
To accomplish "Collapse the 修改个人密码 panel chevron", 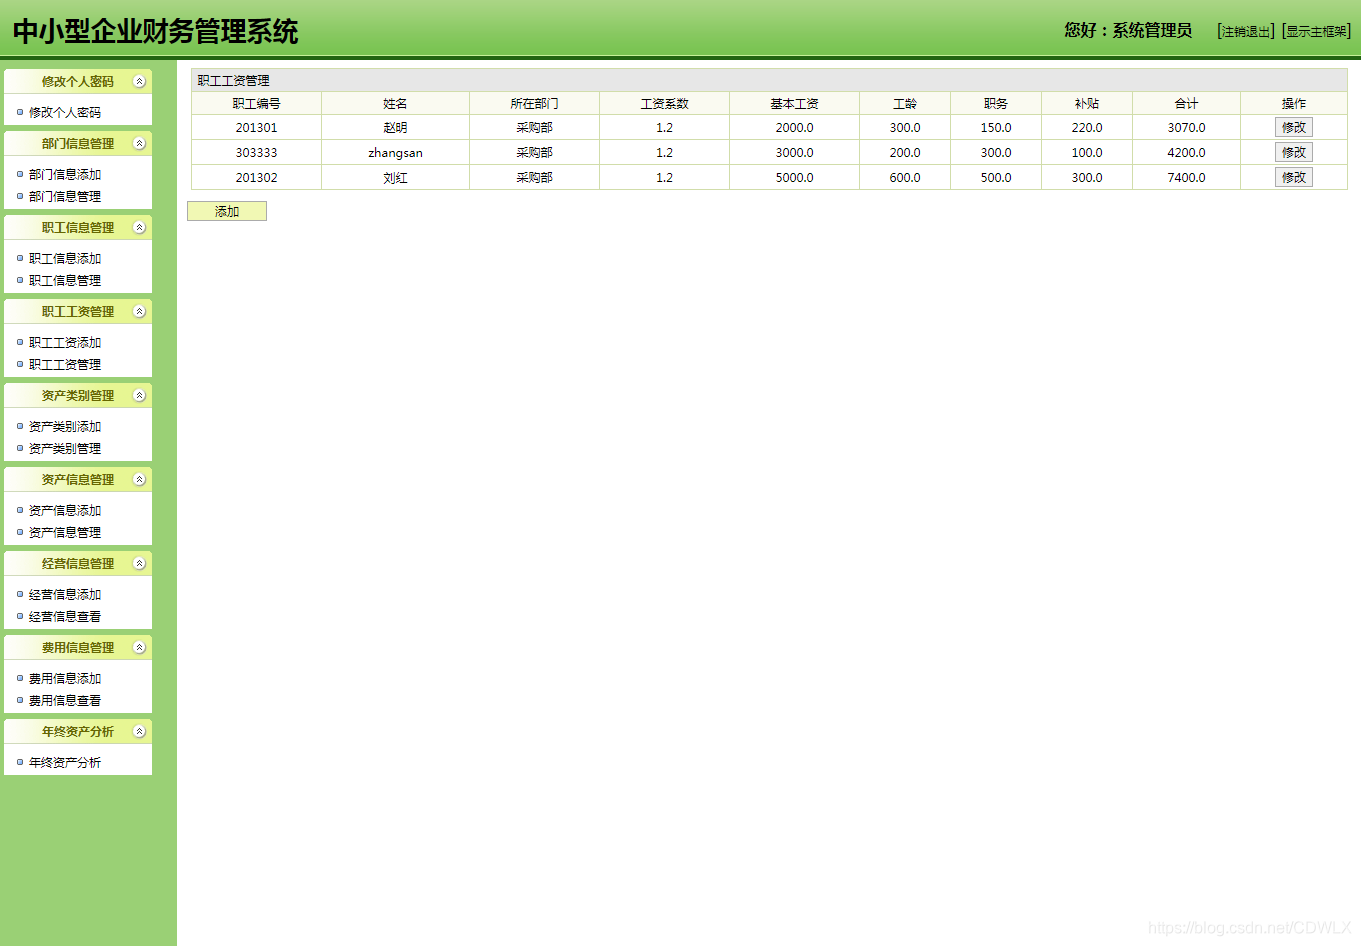I will [x=140, y=82].
